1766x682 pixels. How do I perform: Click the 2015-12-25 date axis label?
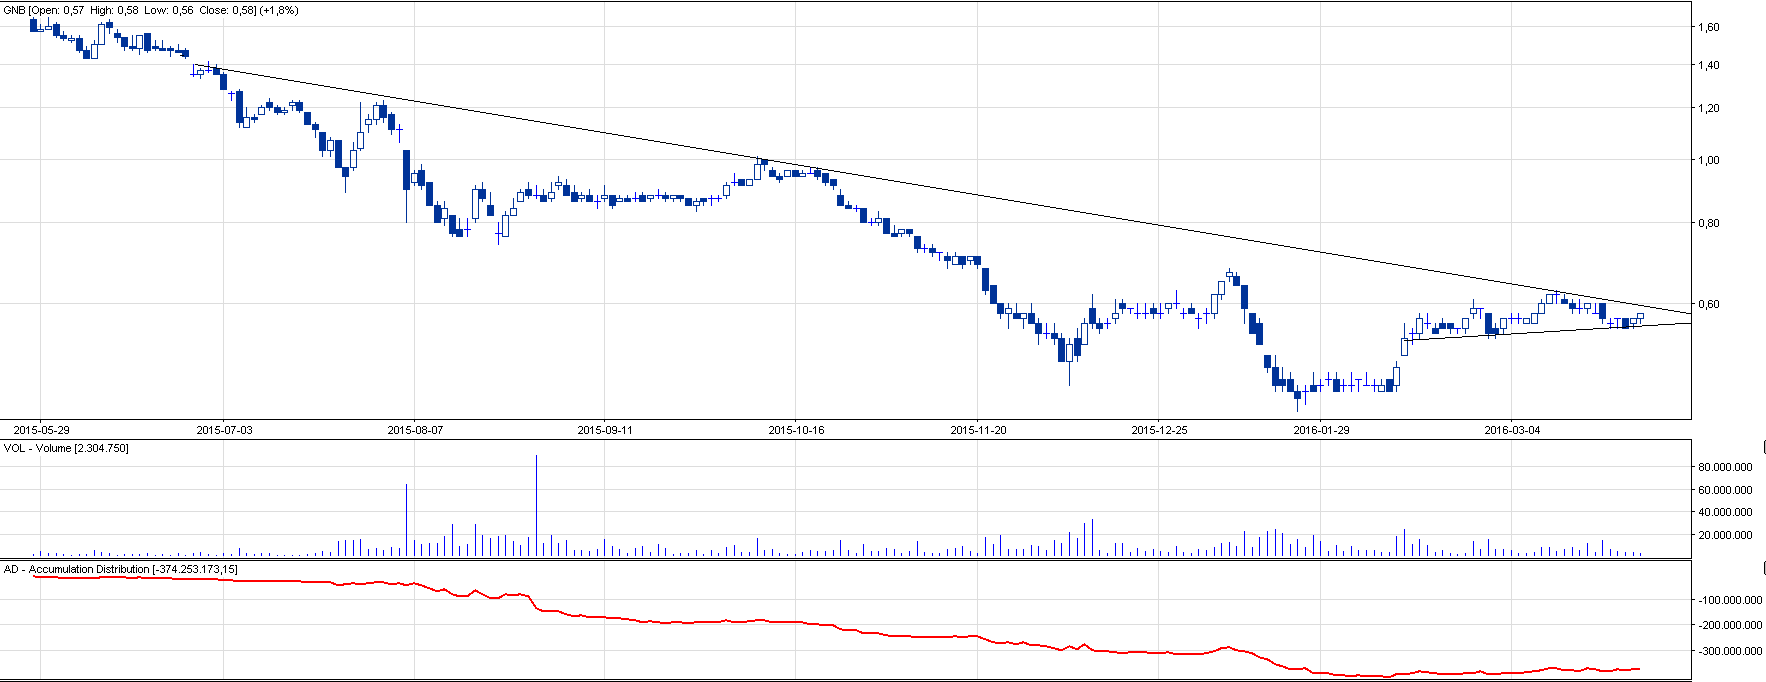coord(1159,430)
